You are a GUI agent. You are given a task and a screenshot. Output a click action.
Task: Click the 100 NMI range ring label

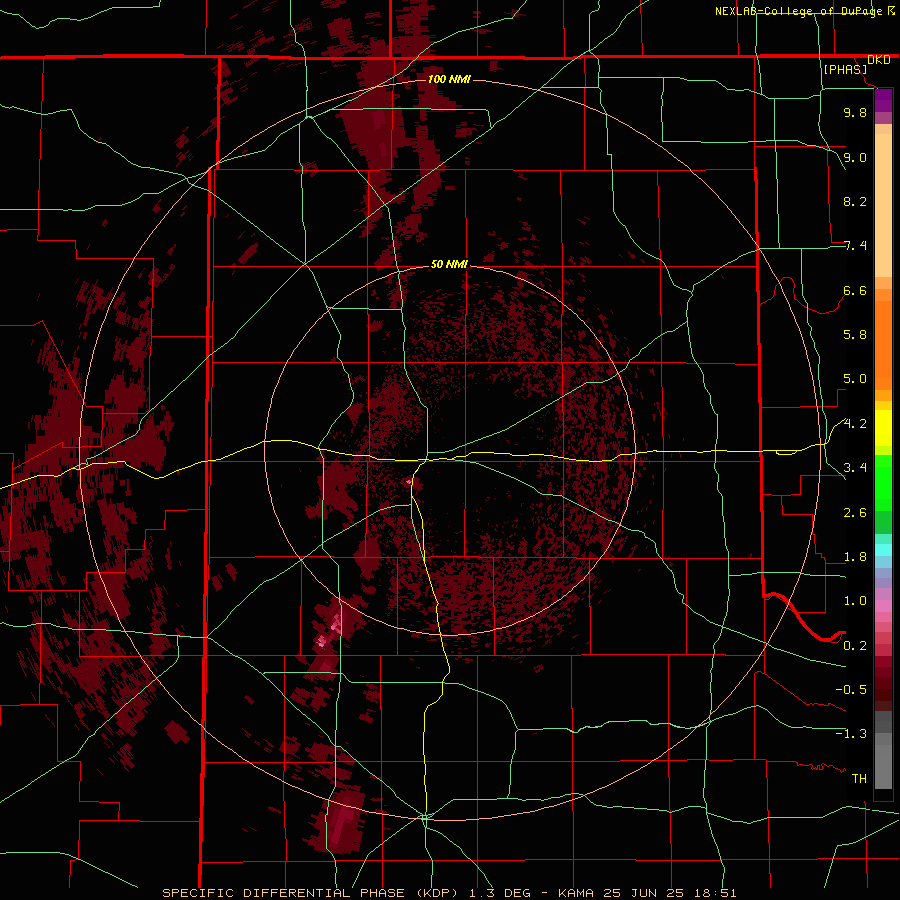tap(449, 79)
